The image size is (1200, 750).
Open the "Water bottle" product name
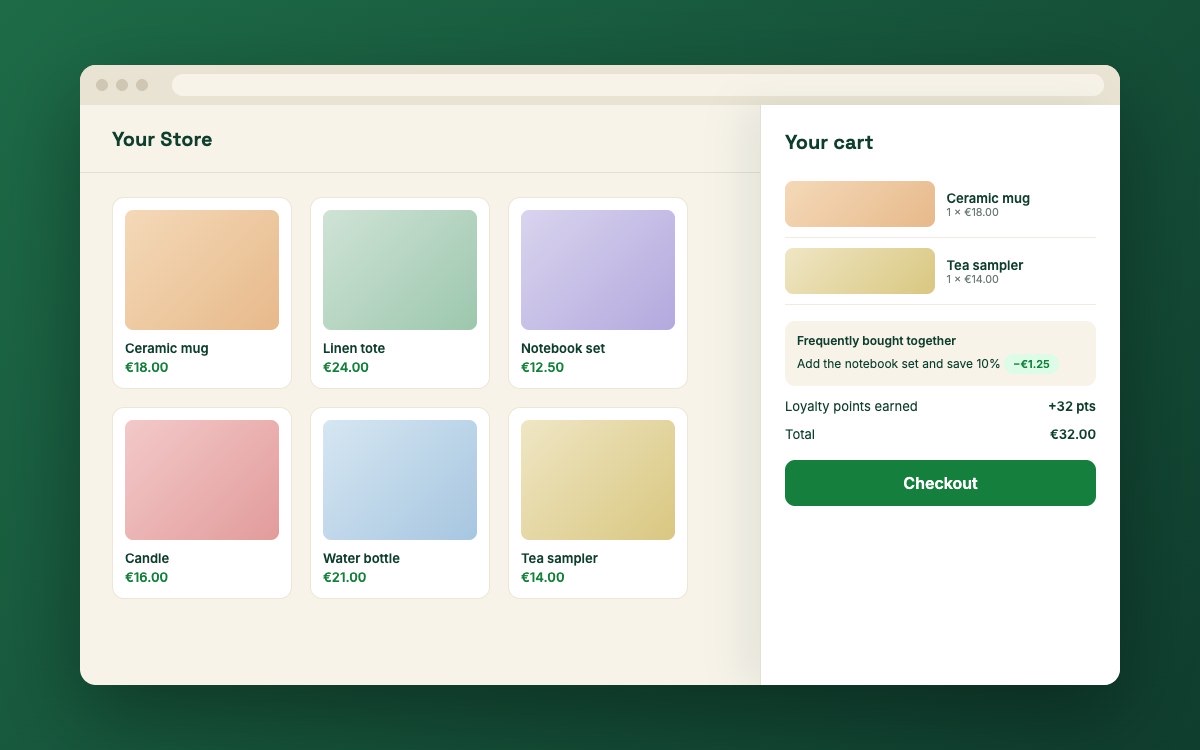(x=361, y=558)
